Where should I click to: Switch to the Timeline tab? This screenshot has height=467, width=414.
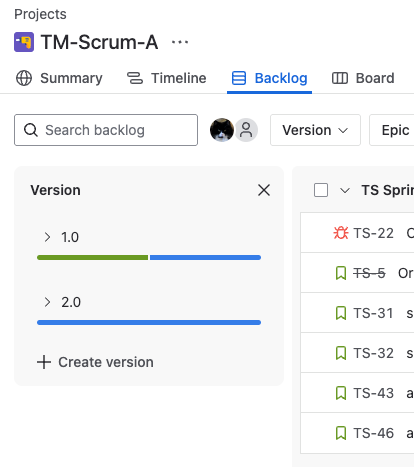167,78
